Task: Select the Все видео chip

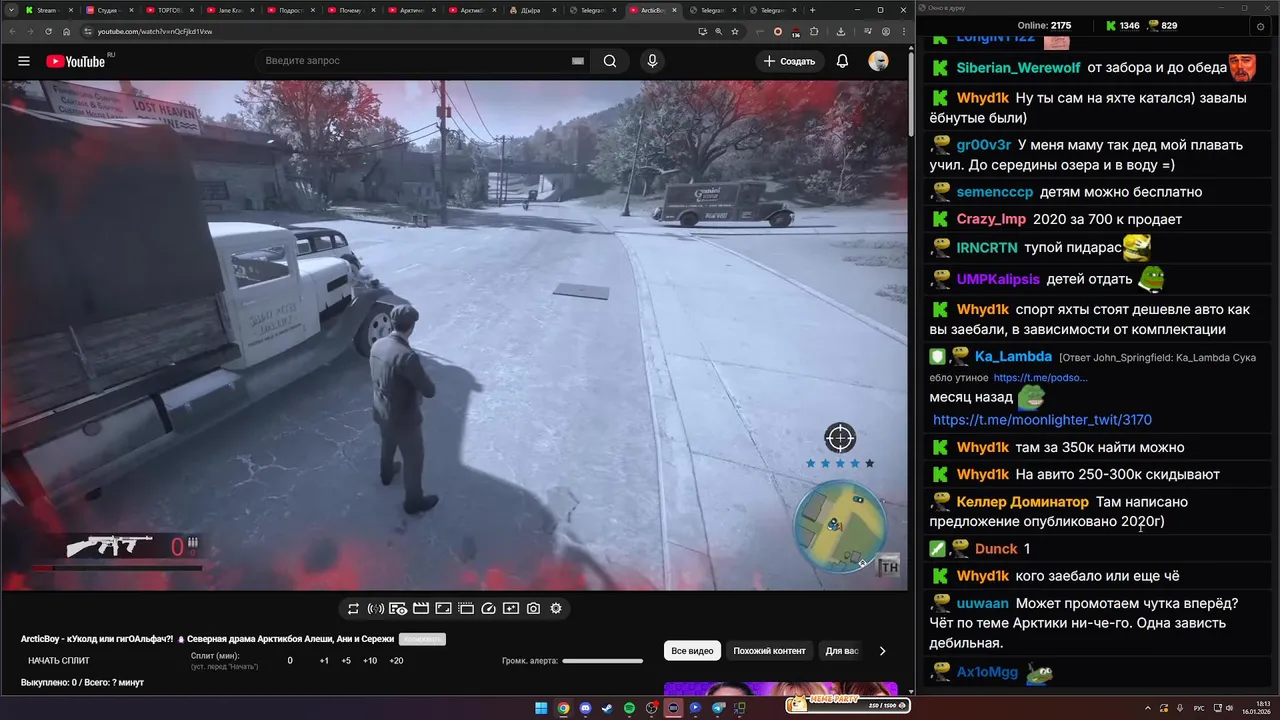Action: point(692,651)
